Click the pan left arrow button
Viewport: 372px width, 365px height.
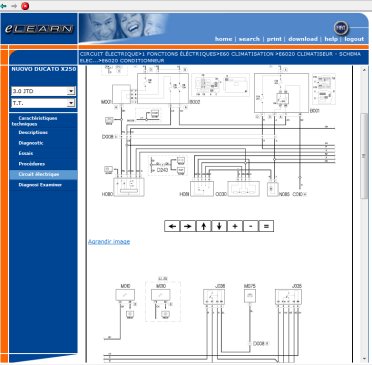172,226
